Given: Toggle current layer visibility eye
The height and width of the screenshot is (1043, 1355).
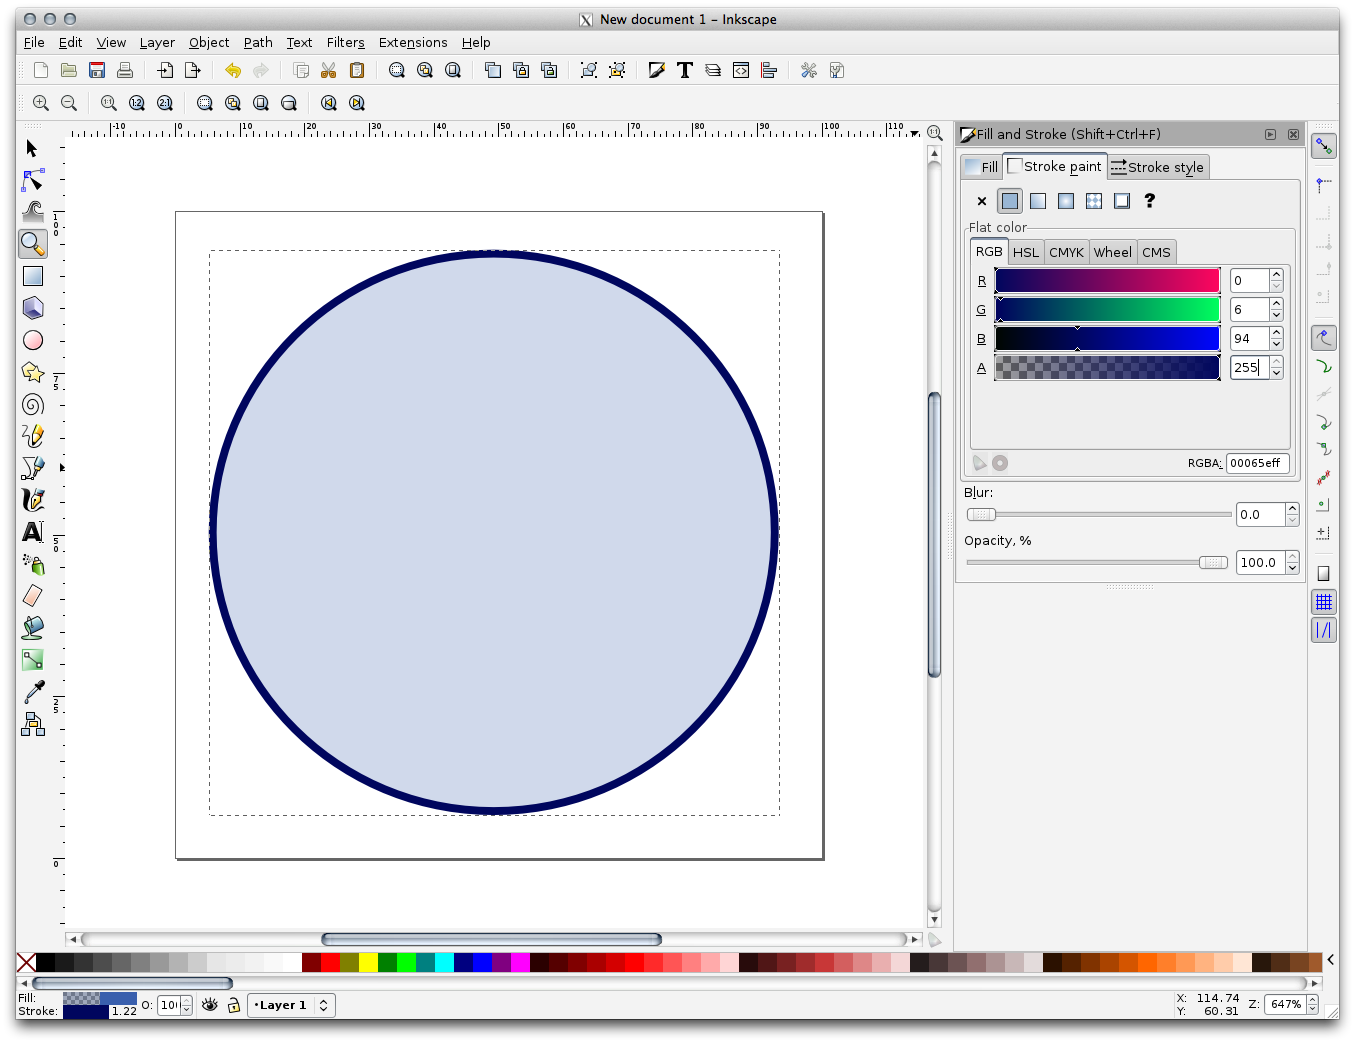Looking at the screenshot, I should tap(210, 1005).
